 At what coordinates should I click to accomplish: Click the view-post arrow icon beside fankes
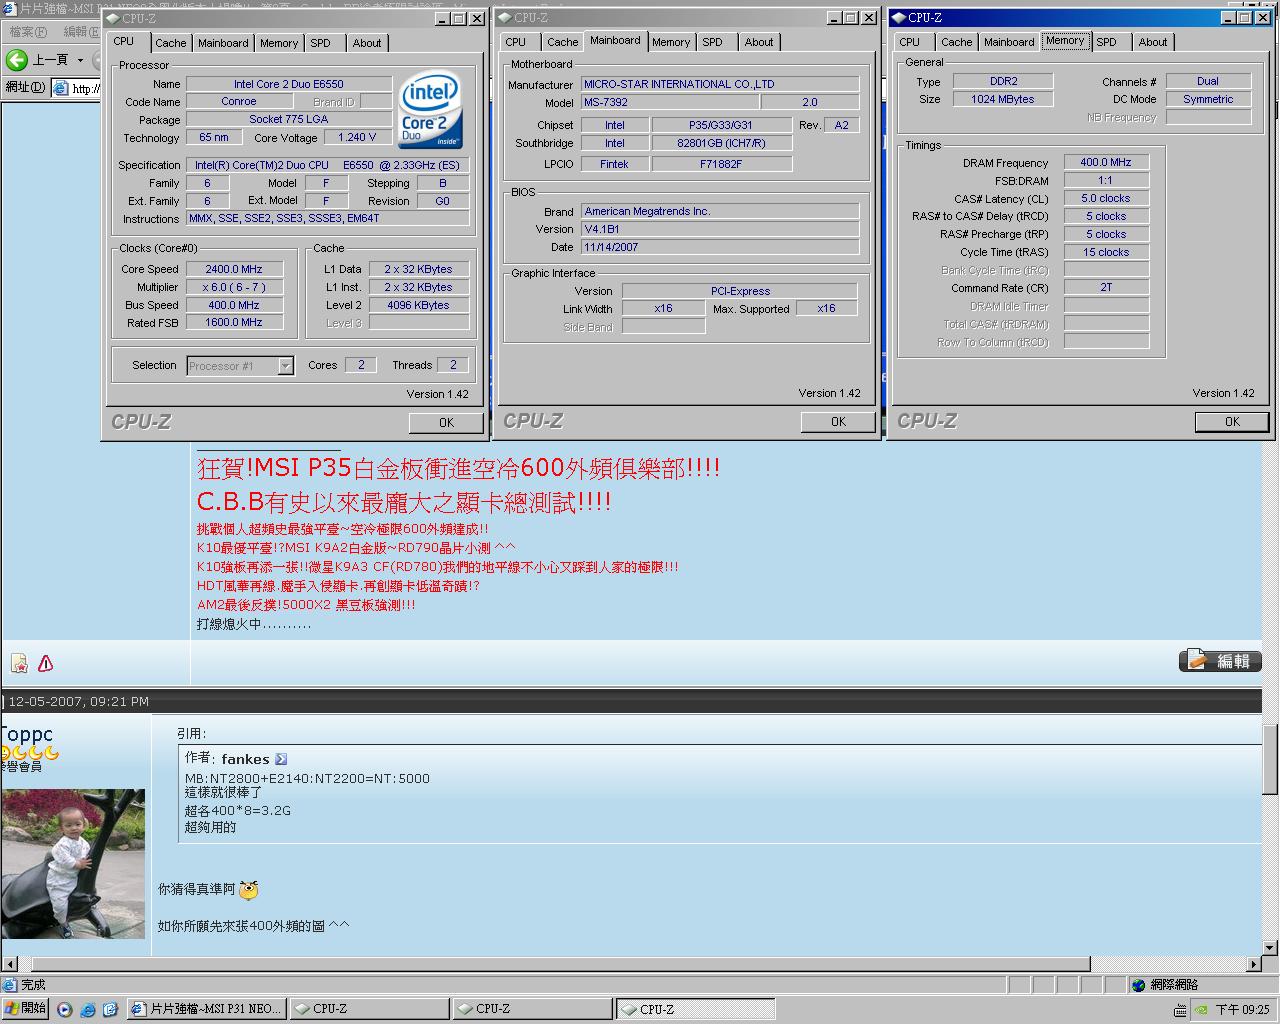pos(281,759)
